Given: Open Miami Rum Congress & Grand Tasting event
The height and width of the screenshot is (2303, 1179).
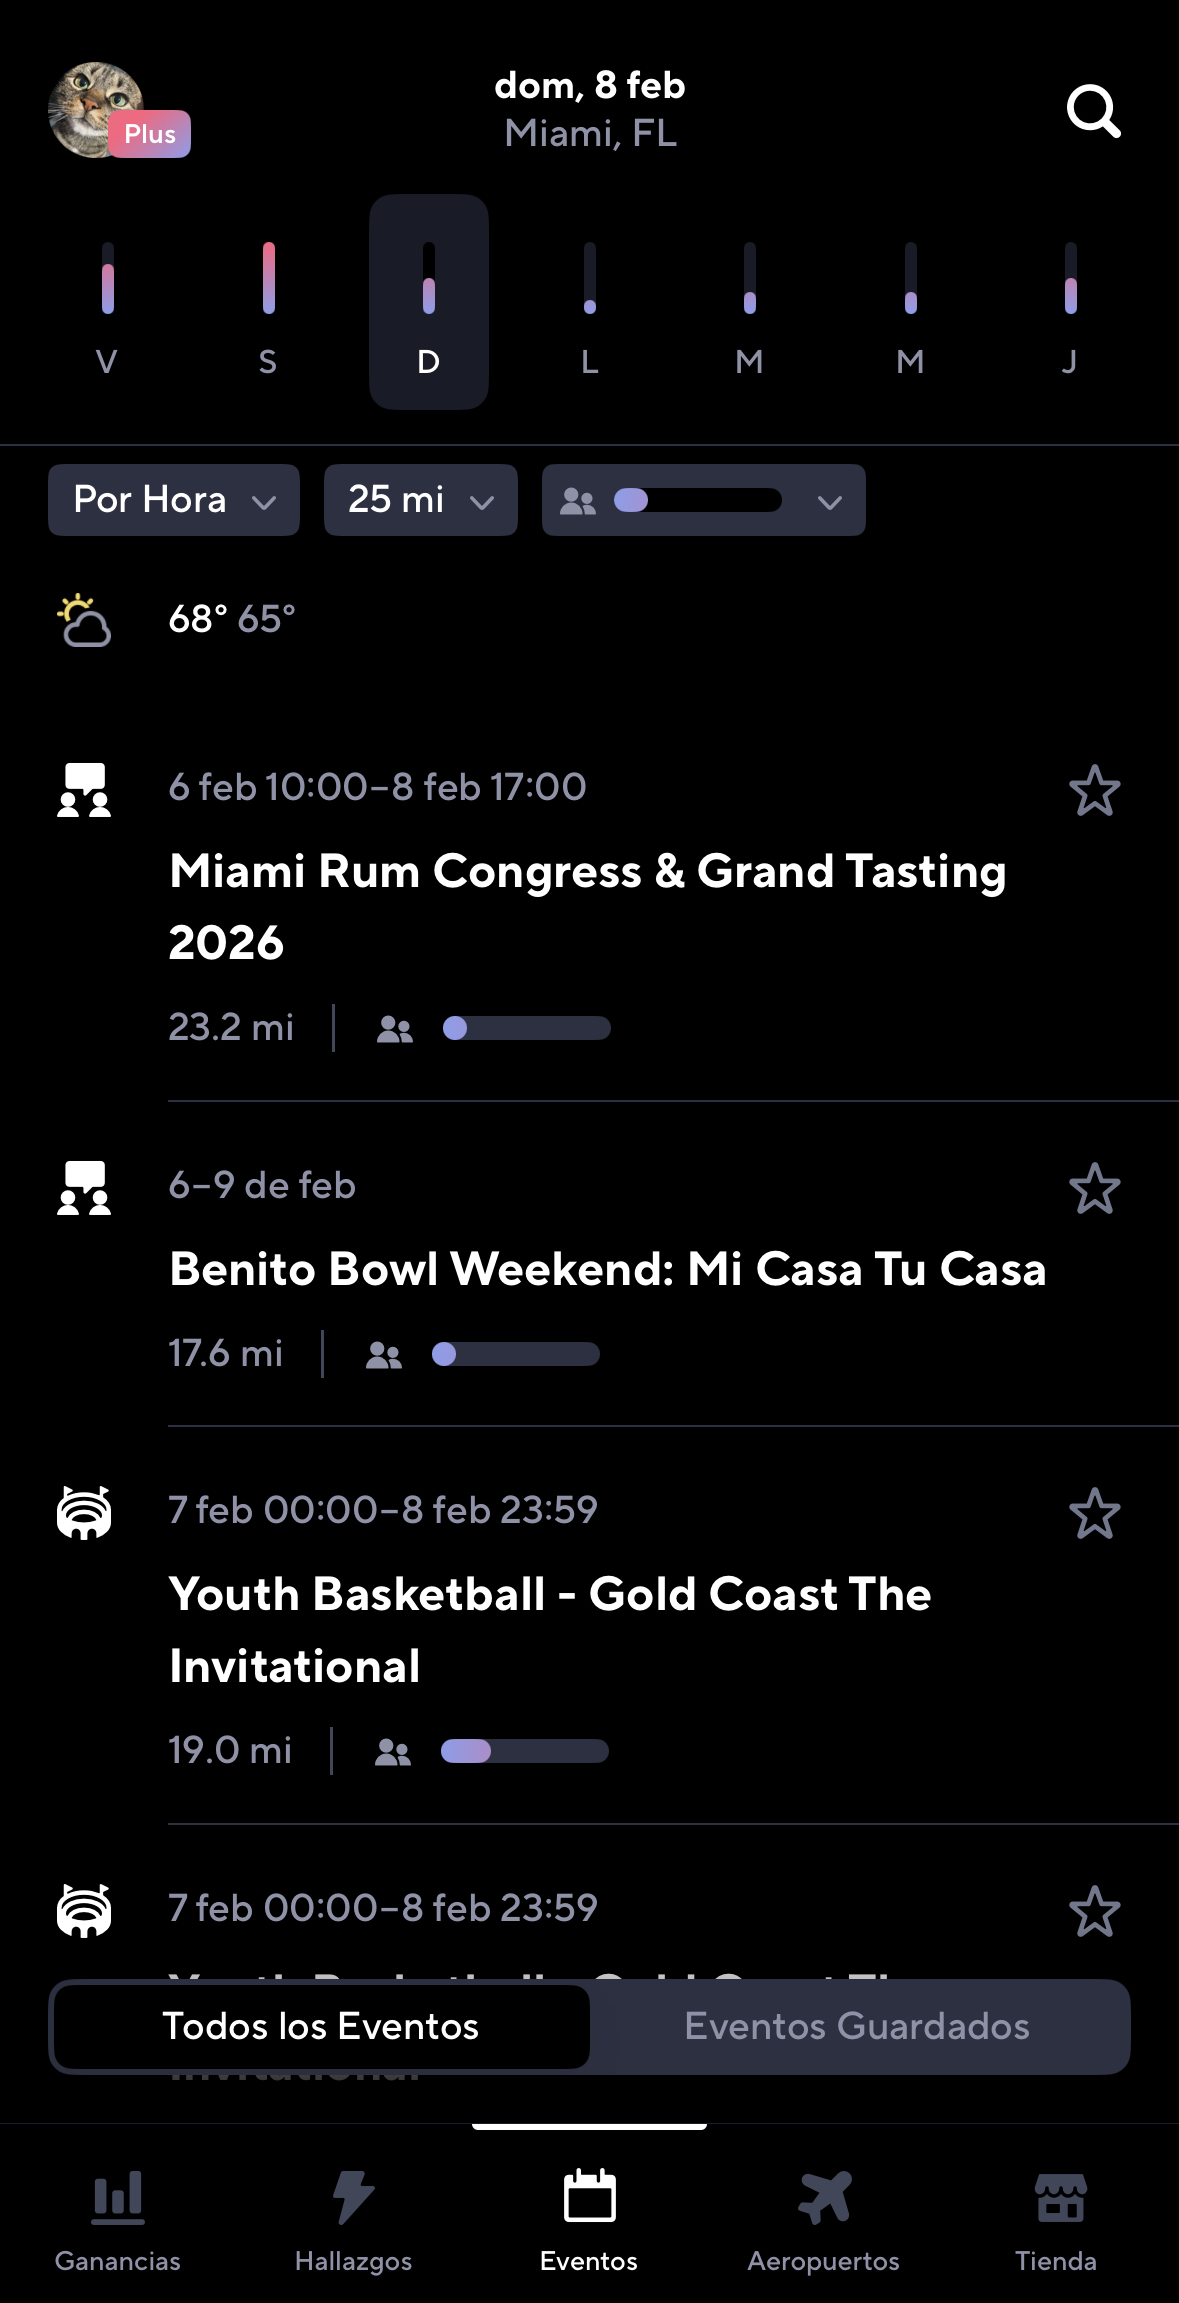Looking at the screenshot, I should pos(587,905).
